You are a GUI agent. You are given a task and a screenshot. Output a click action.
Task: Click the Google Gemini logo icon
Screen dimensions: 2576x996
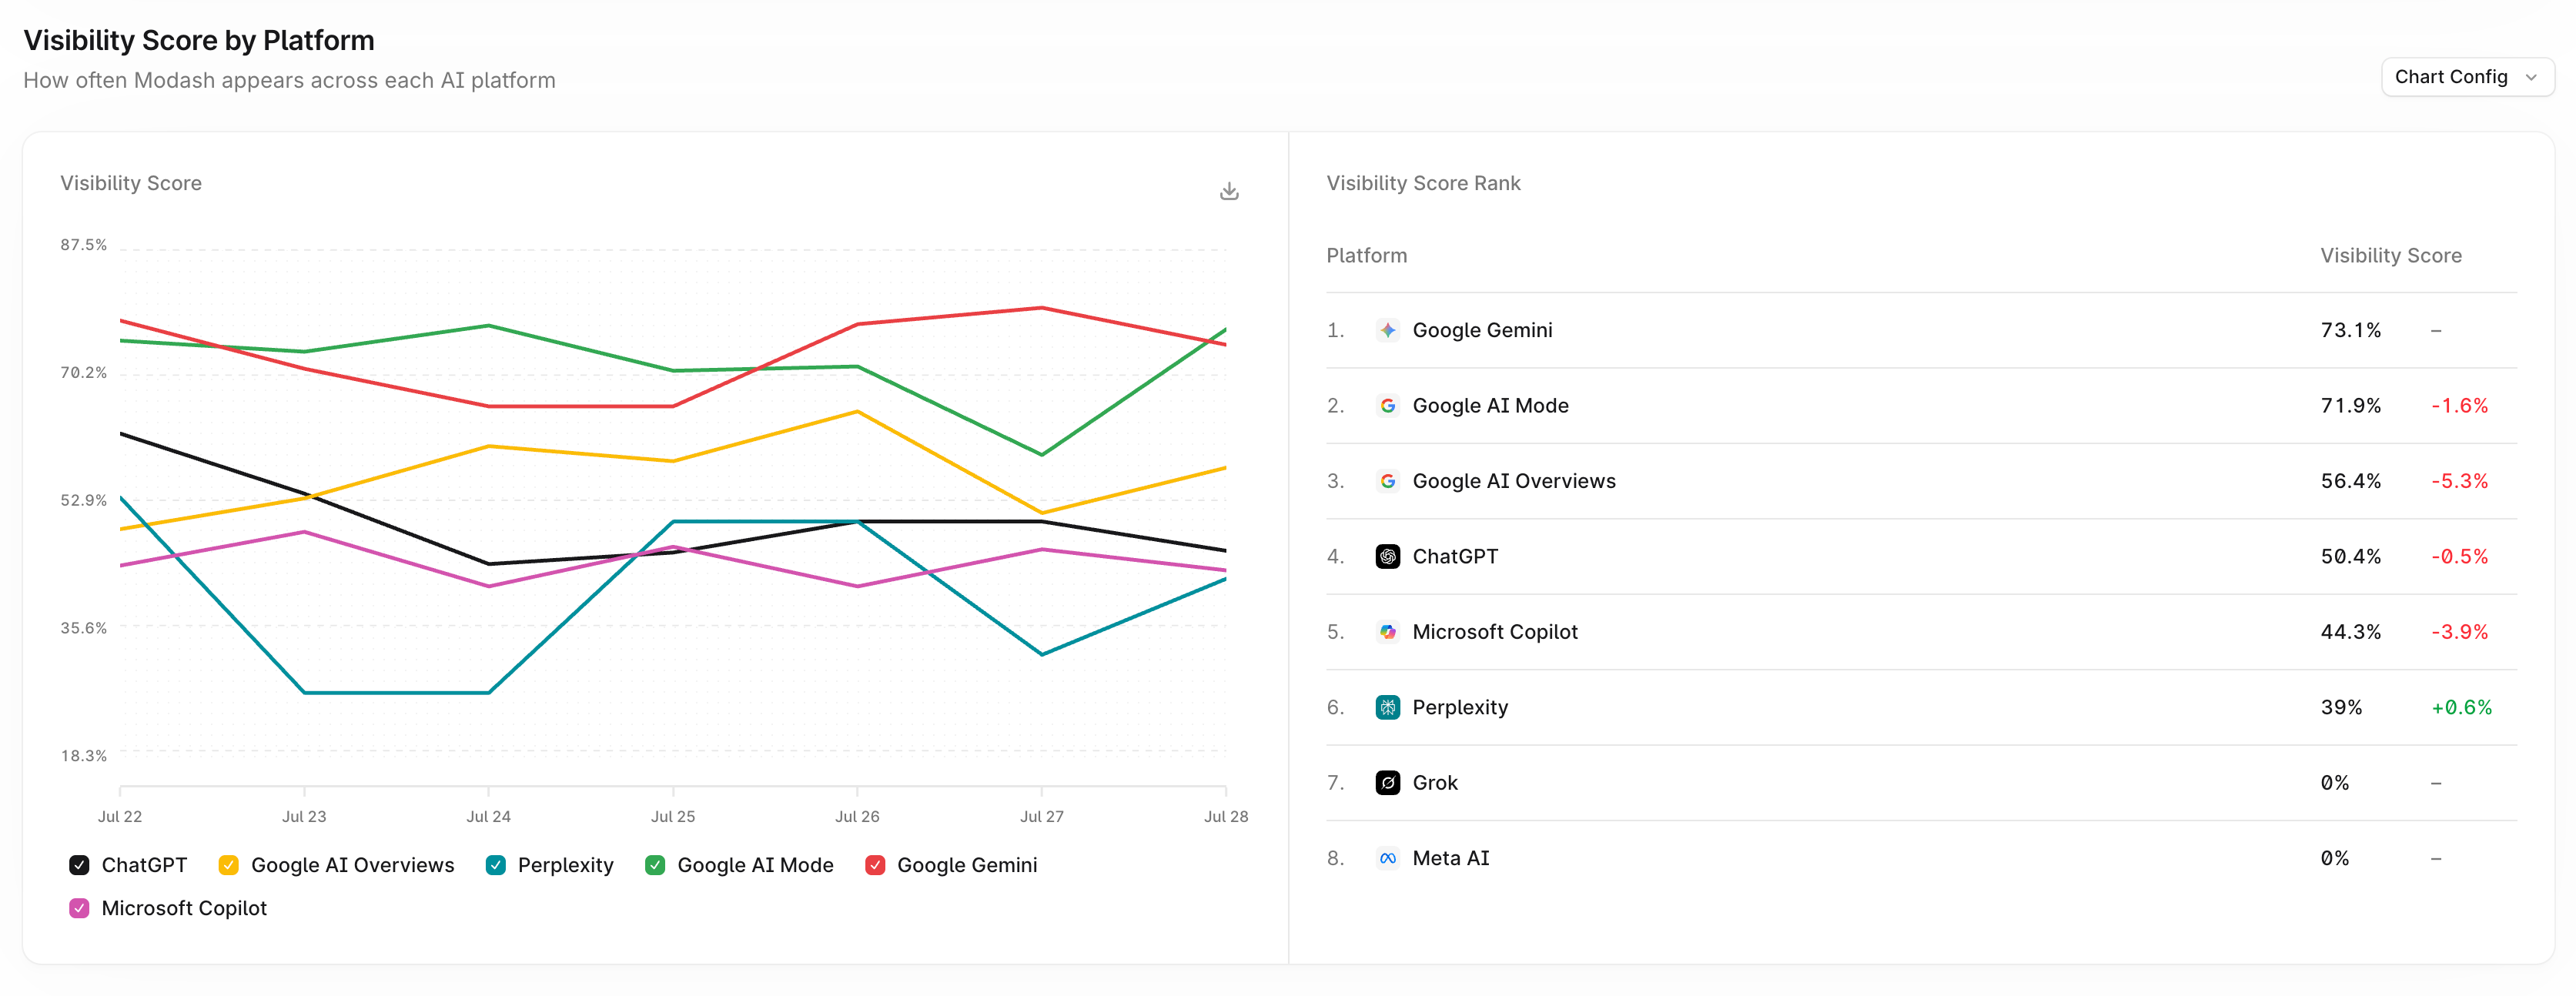pos(1387,330)
